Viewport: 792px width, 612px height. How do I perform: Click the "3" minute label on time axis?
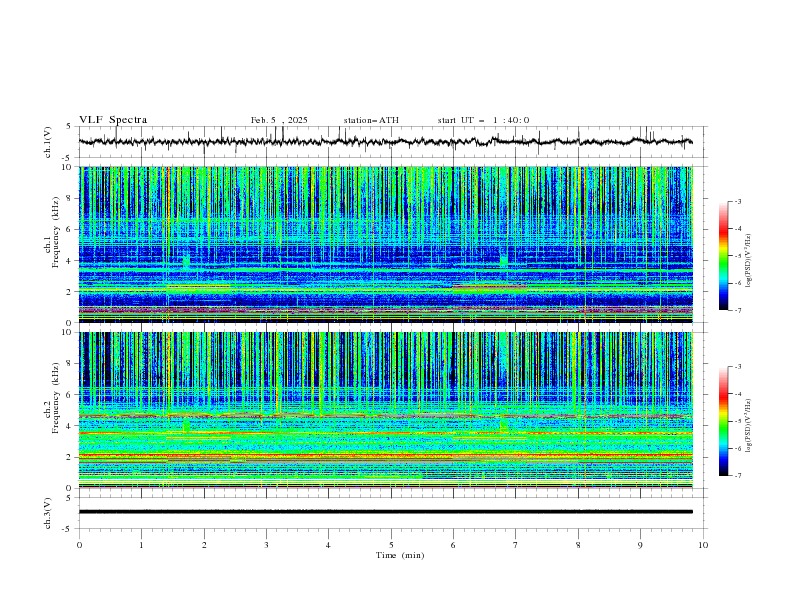(266, 545)
